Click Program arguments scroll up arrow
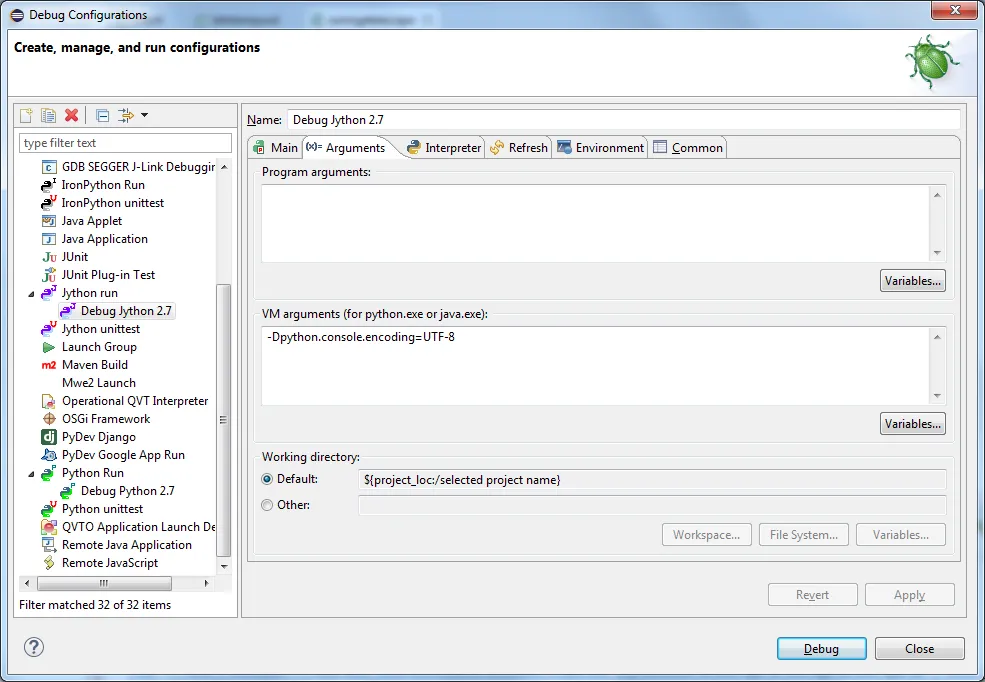Screen dimensions: 985x682 (937, 195)
